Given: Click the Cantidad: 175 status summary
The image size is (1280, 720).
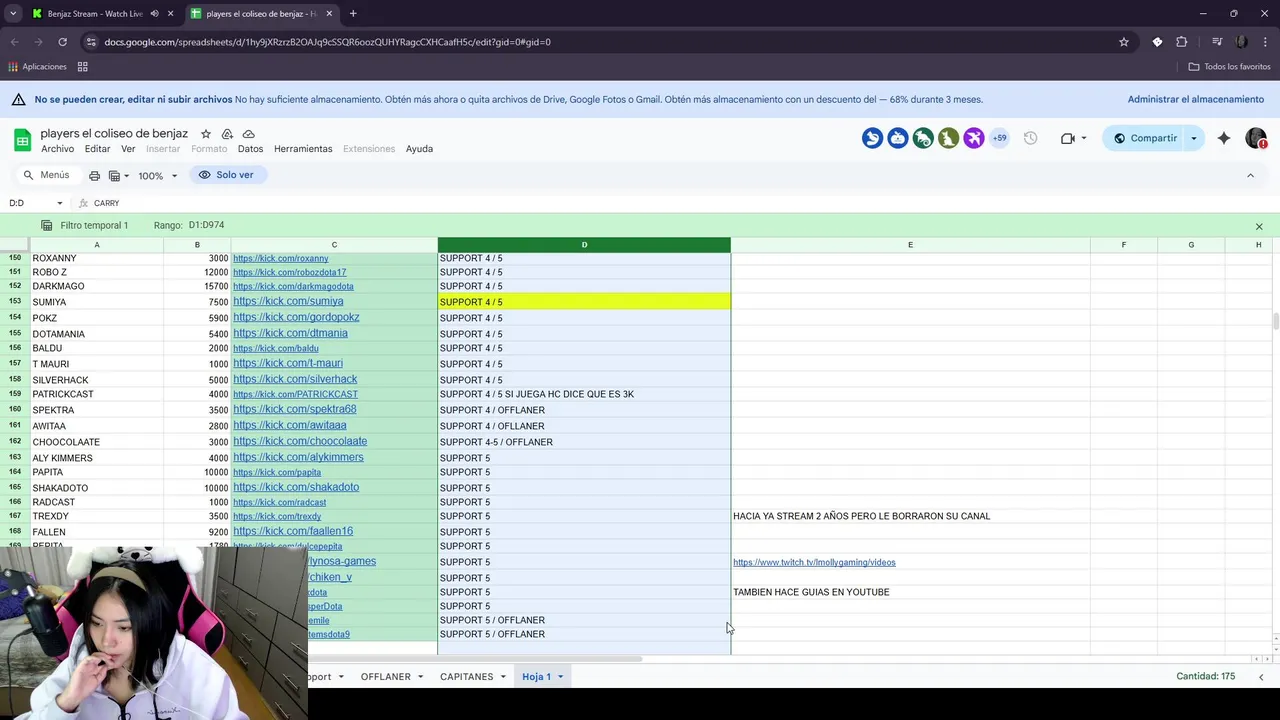Looking at the screenshot, I should (1205, 677).
